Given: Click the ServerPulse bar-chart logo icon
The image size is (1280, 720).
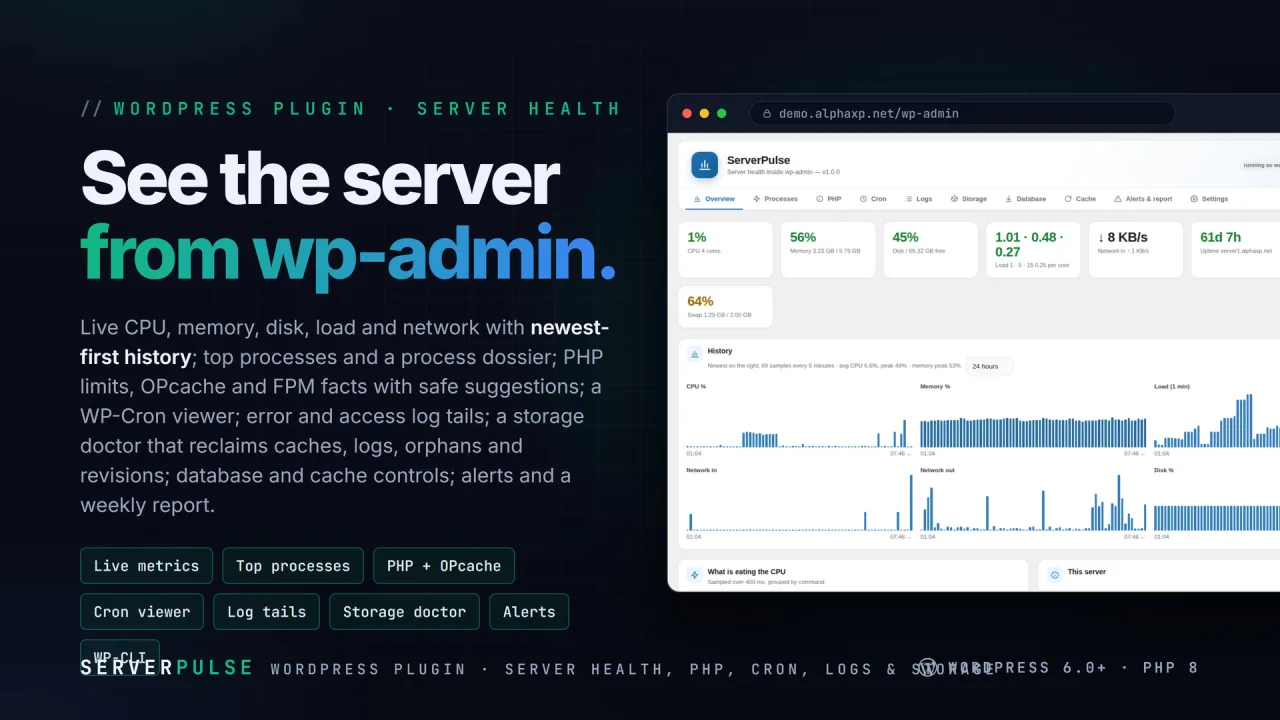Looking at the screenshot, I should click(705, 165).
